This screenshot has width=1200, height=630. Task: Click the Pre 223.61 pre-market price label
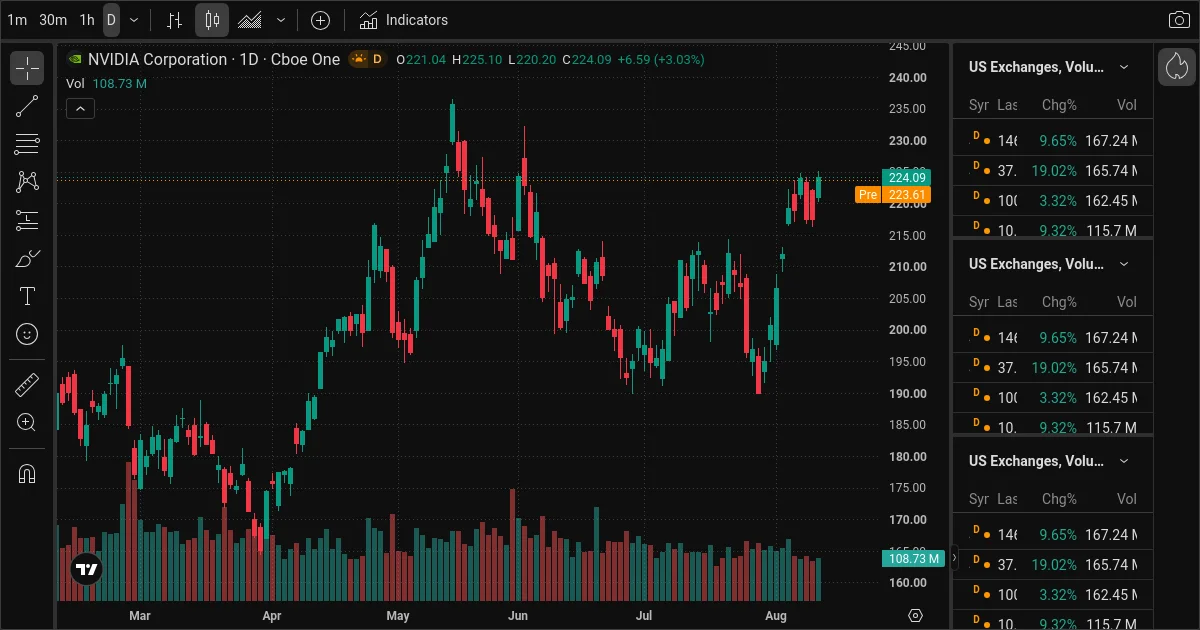pos(893,195)
